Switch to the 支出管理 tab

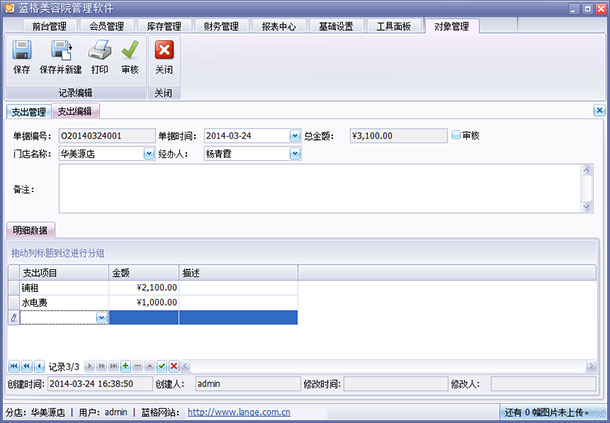coord(29,112)
